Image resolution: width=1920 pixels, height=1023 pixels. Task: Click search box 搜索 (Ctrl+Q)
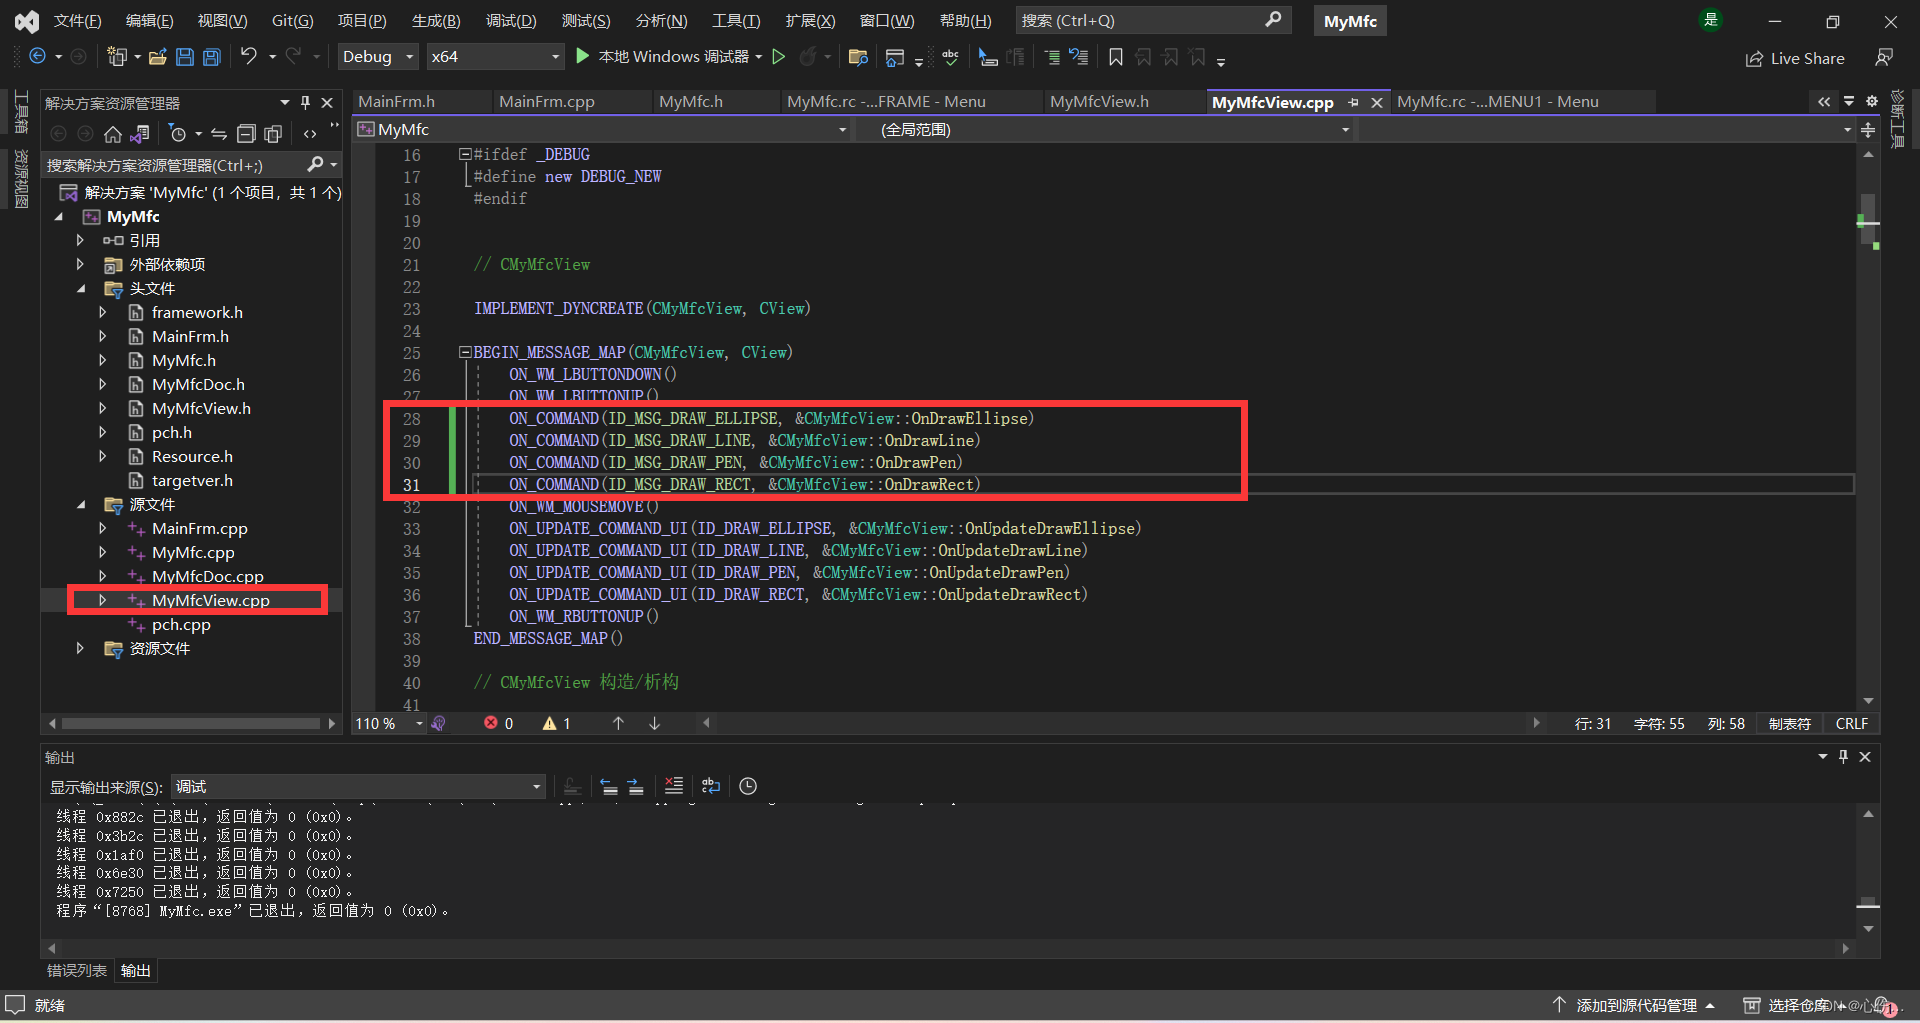click(1153, 20)
